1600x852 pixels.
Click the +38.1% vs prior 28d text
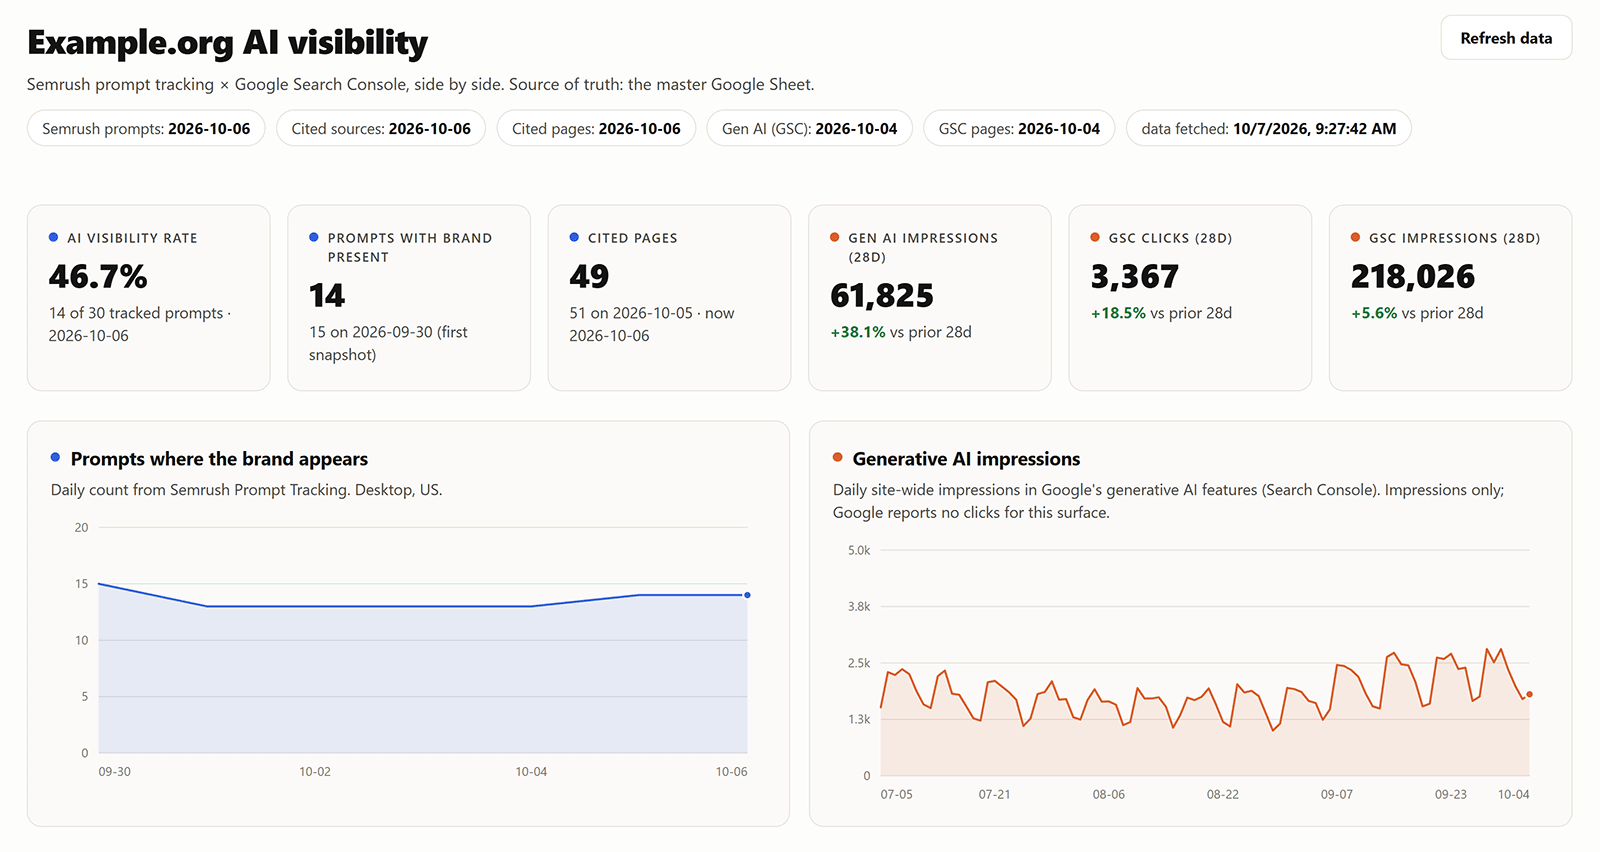[x=901, y=332]
